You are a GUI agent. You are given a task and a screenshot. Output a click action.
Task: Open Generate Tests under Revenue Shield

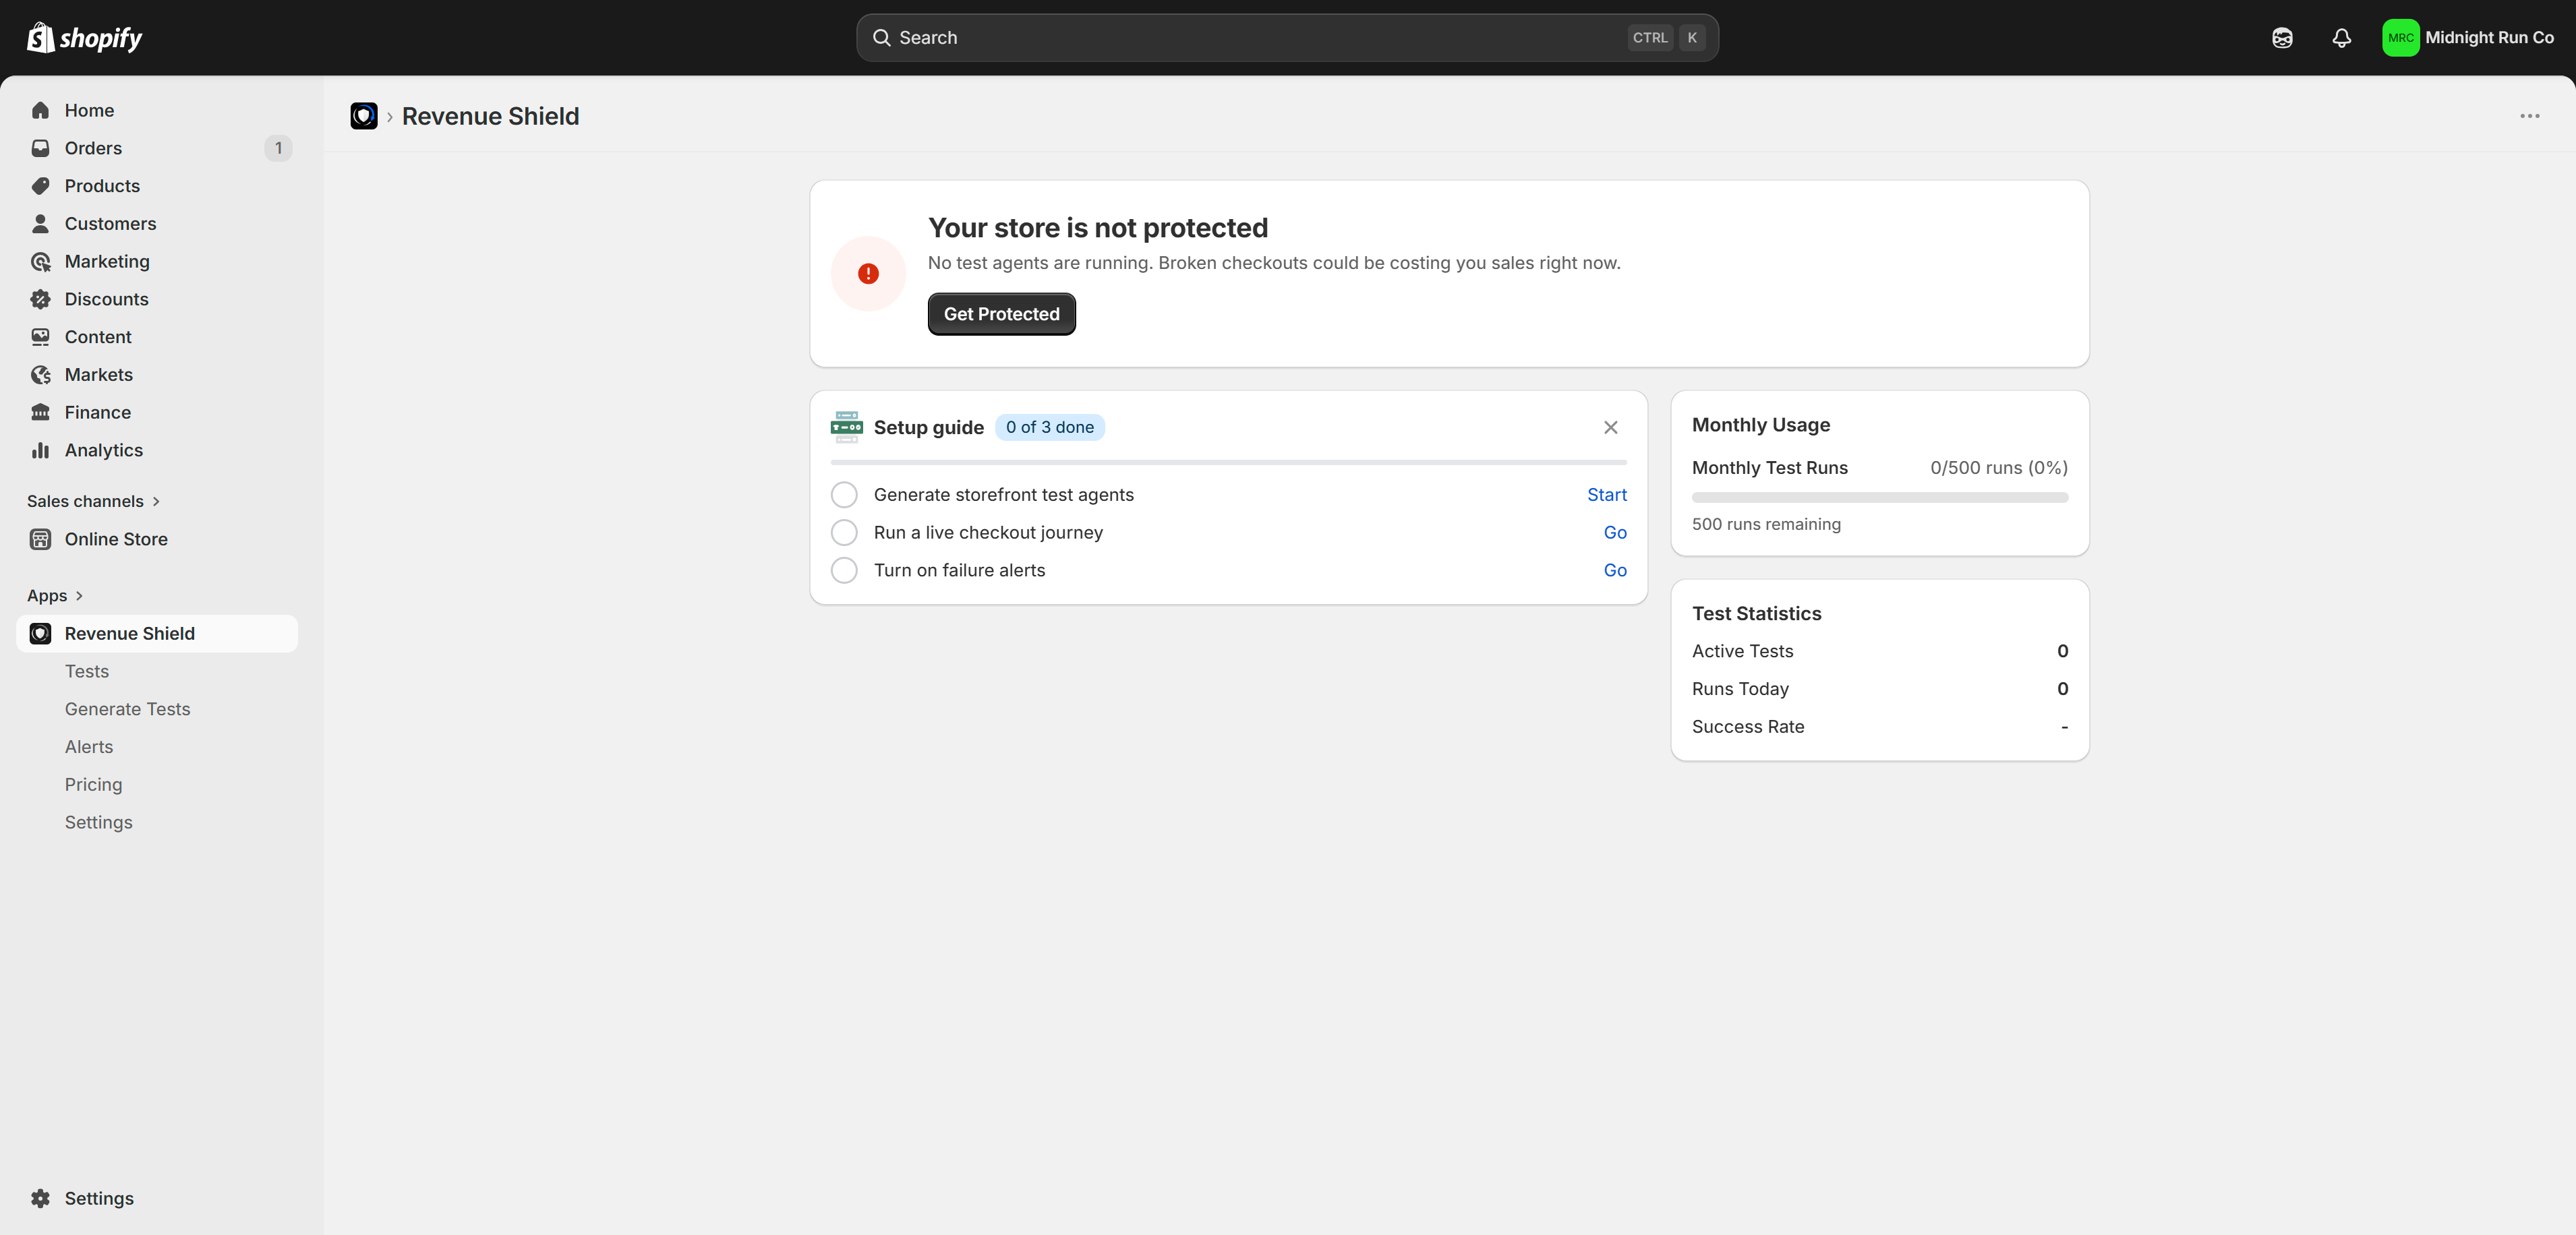(127, 709)
